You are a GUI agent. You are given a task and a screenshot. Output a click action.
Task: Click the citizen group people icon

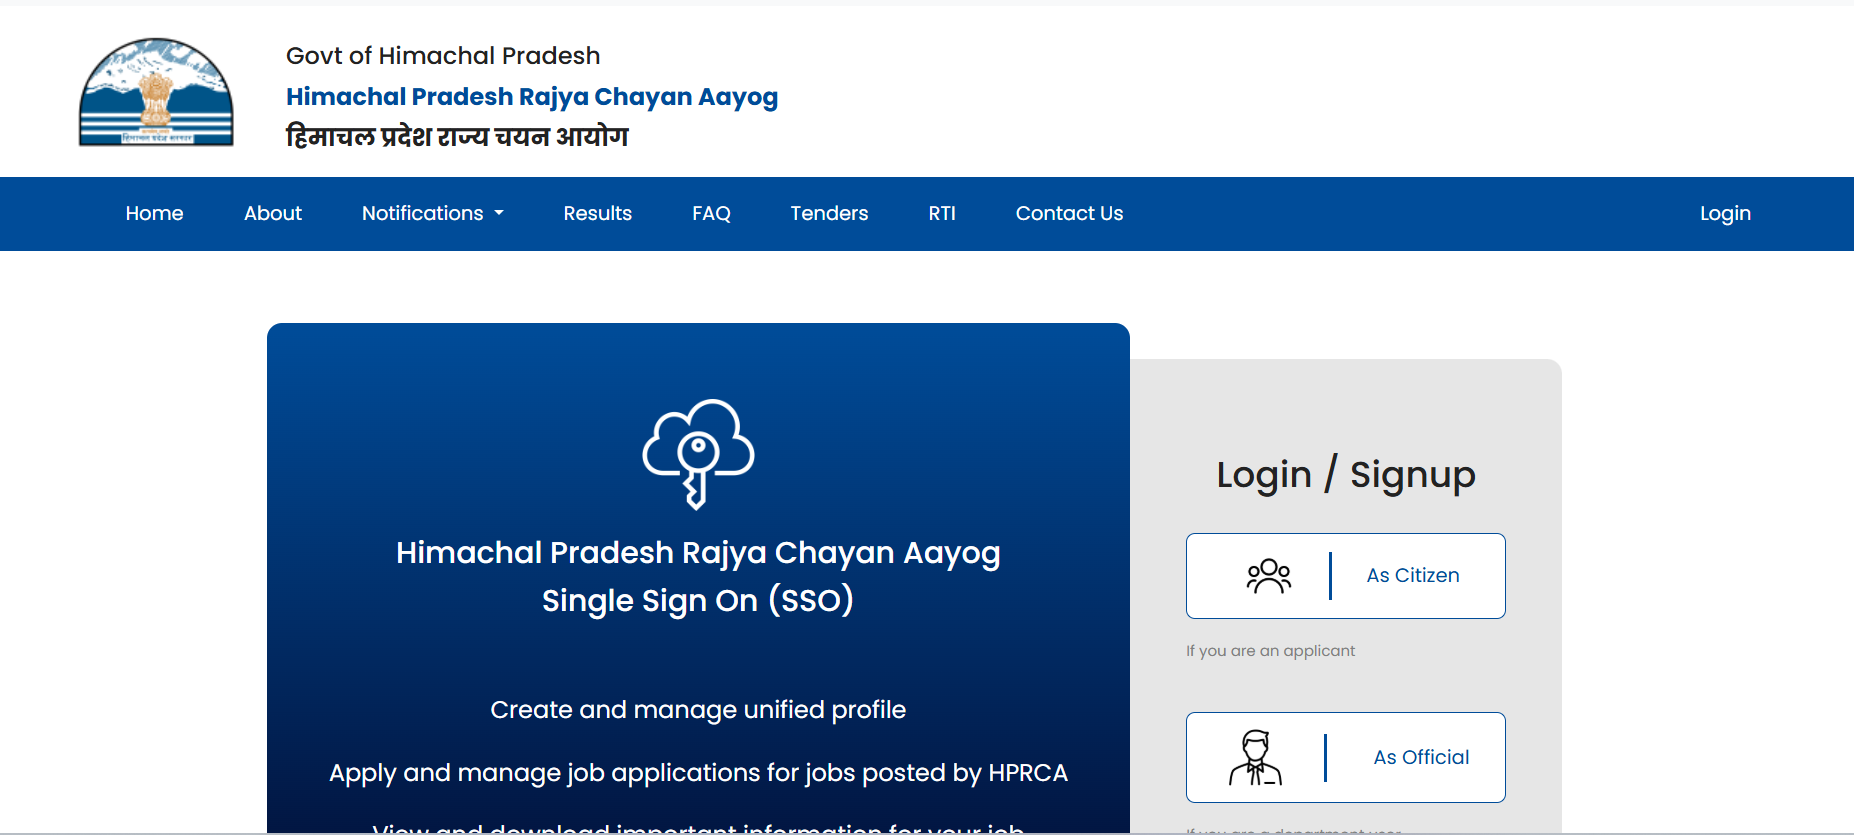coord(1268,576)
